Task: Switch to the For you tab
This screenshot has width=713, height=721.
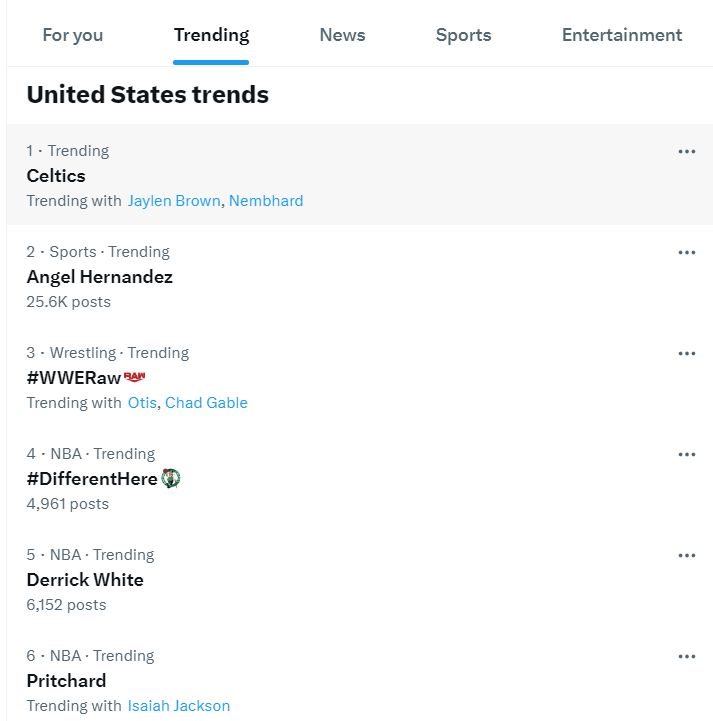Action: pyautogui.click(x=73, y=35)
